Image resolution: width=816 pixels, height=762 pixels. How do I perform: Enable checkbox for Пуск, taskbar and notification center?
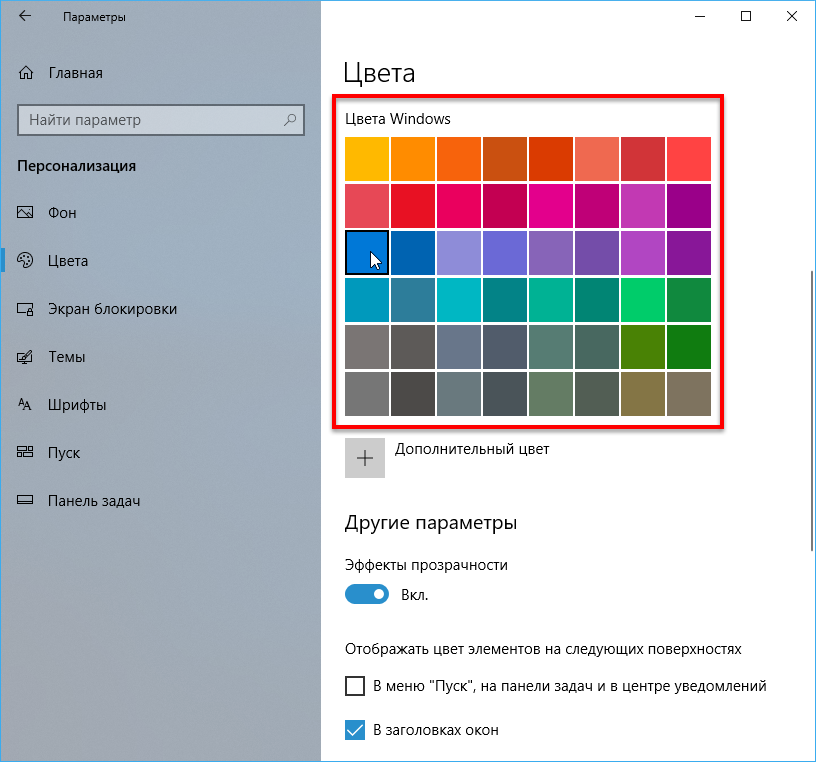click(355, 686)
